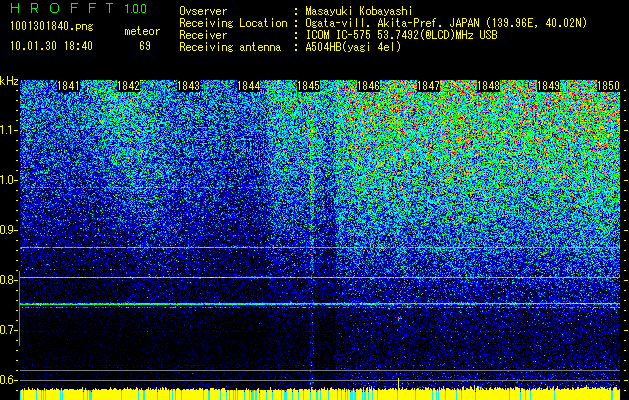Click the Receiver label

203,35
